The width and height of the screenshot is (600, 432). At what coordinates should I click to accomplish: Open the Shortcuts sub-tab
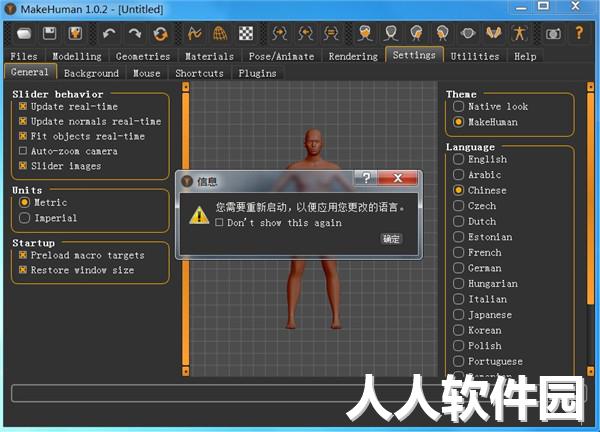tap(199, 73)
